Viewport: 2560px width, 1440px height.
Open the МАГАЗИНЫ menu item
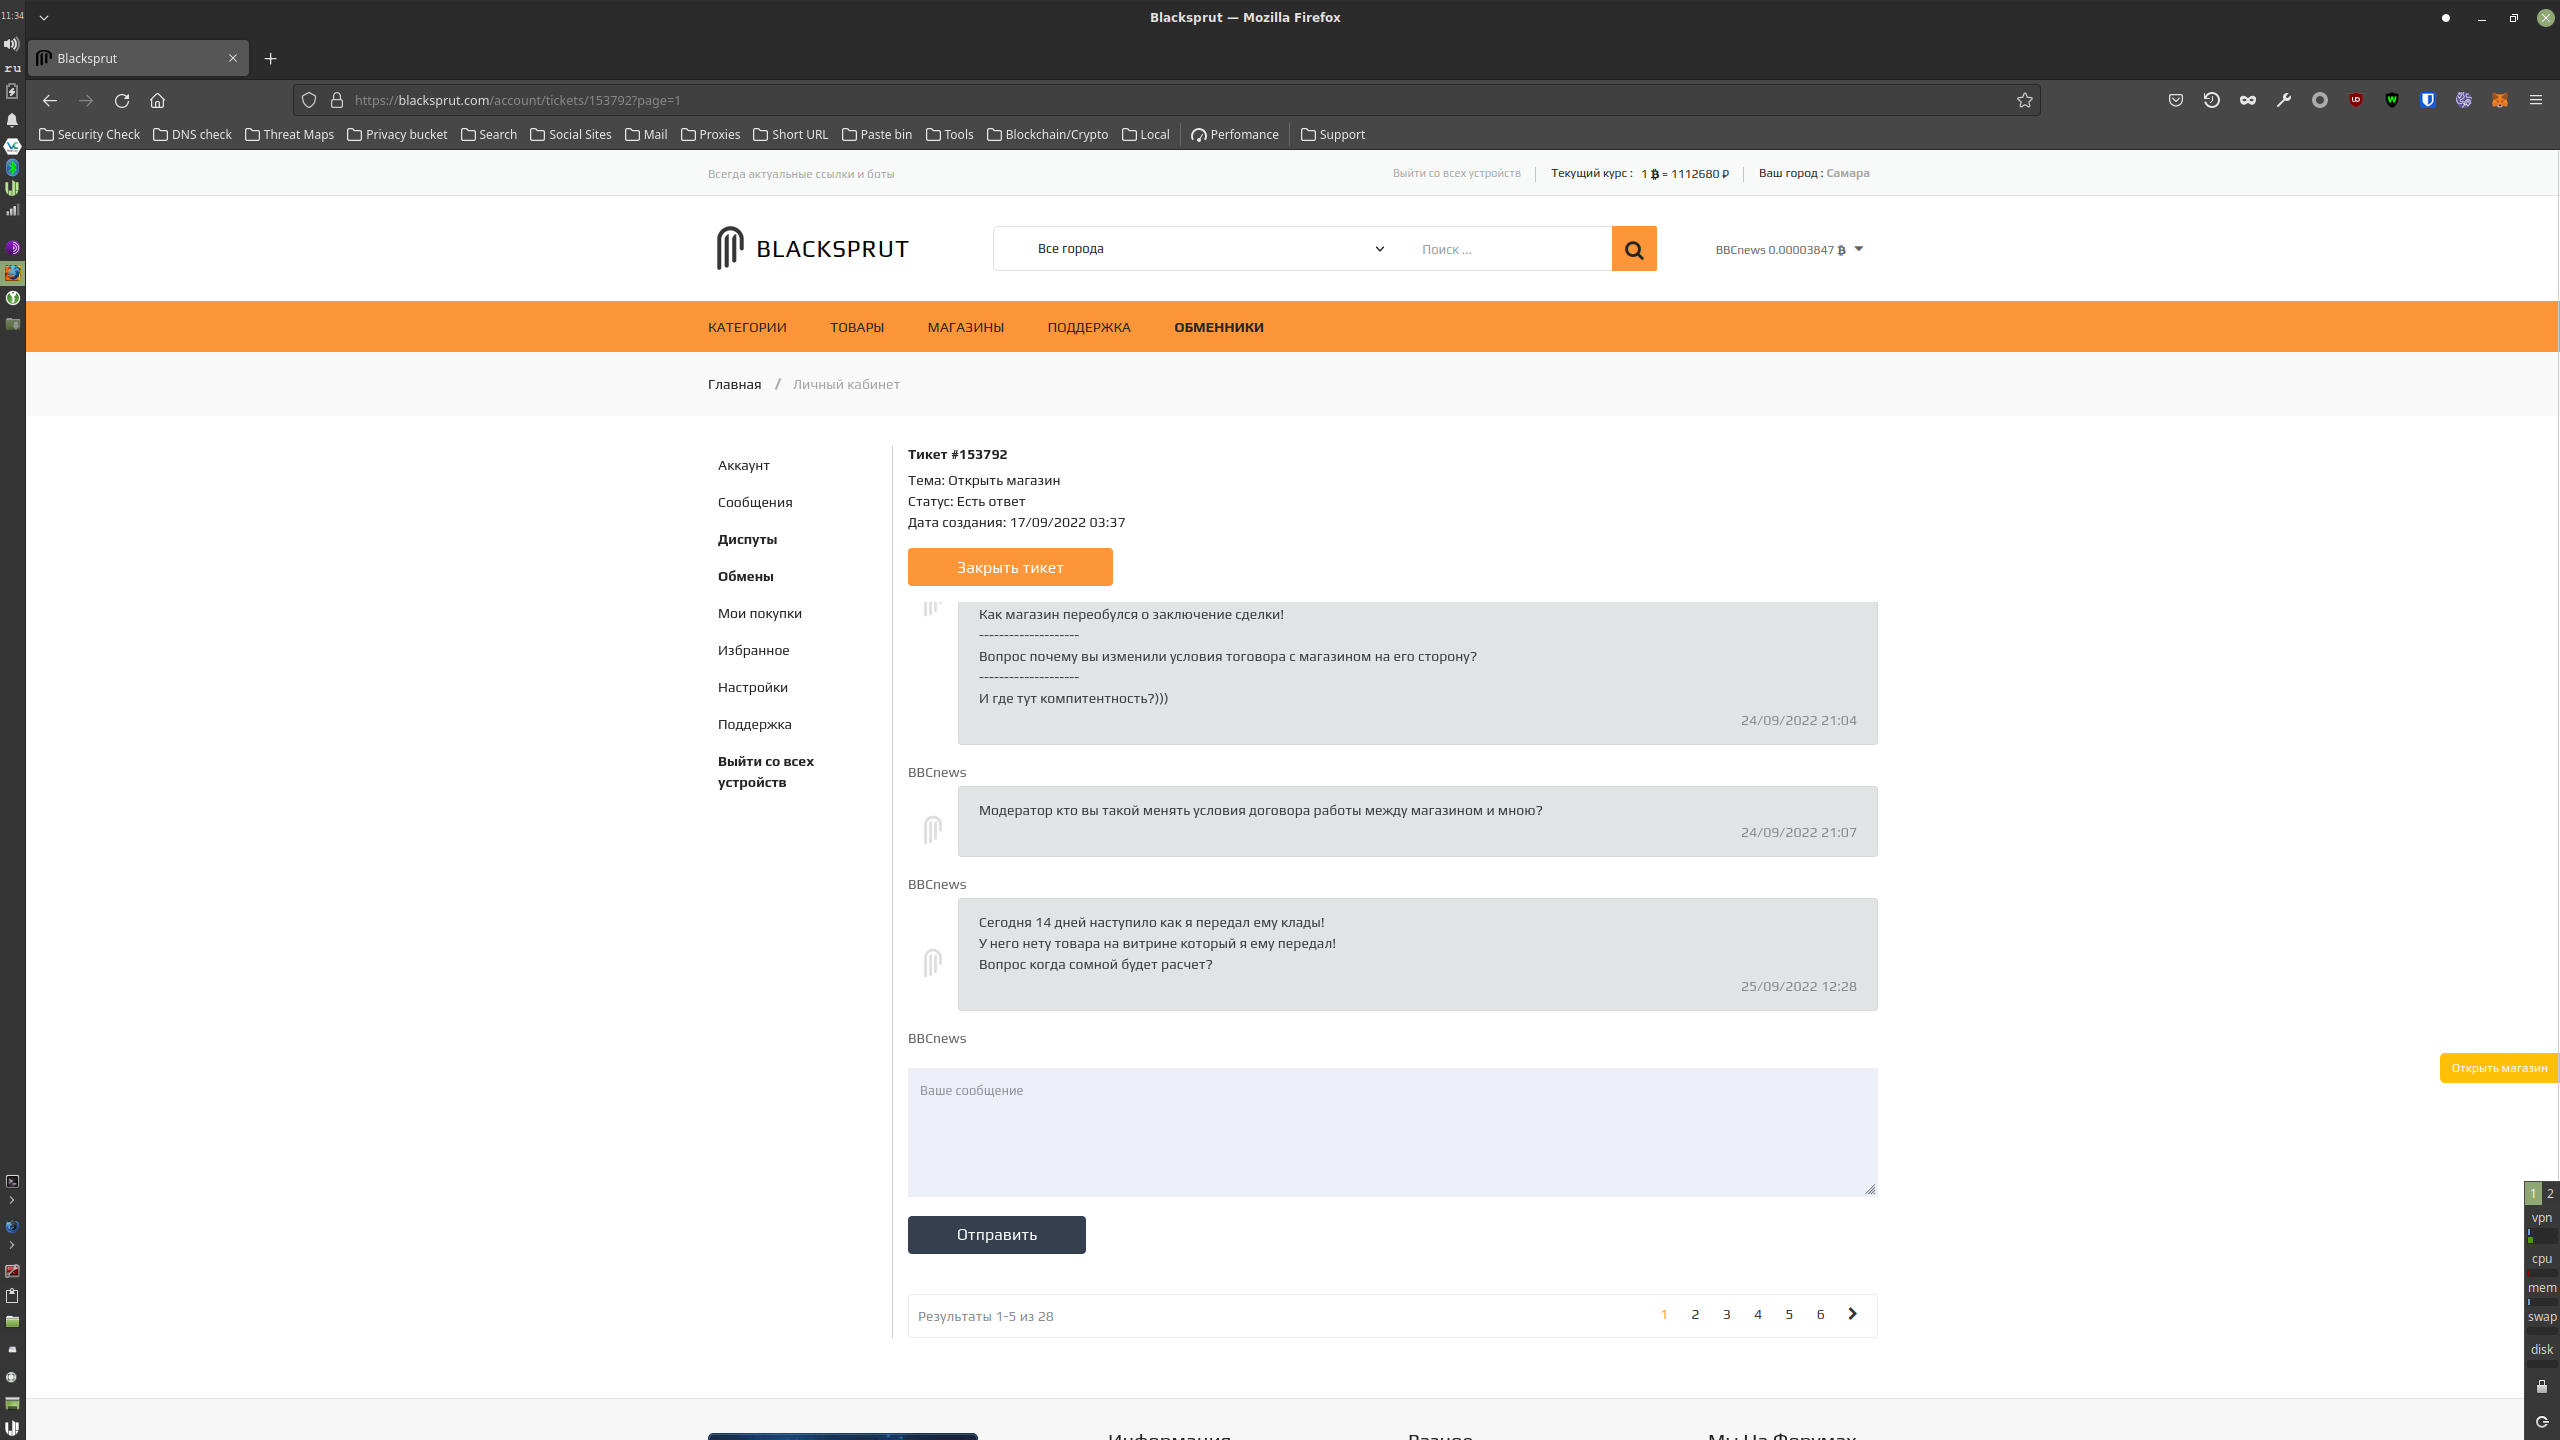click(966, 327)
